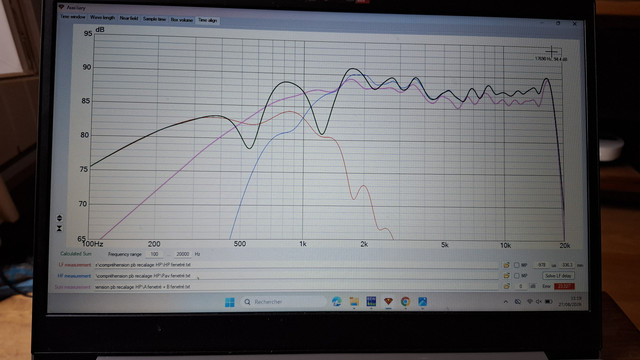Image resolution: width=640 pixels, height=360 pixels.
Task: Click the Wi-Fi tray icon
Action: [529, 302]
